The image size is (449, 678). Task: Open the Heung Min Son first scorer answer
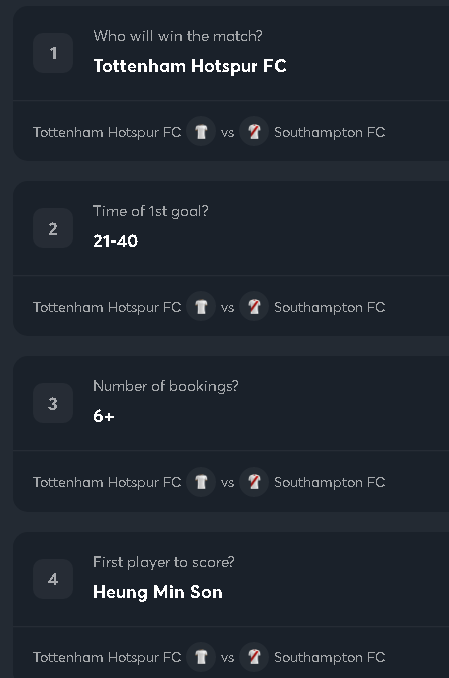click(x=158, y=592)
